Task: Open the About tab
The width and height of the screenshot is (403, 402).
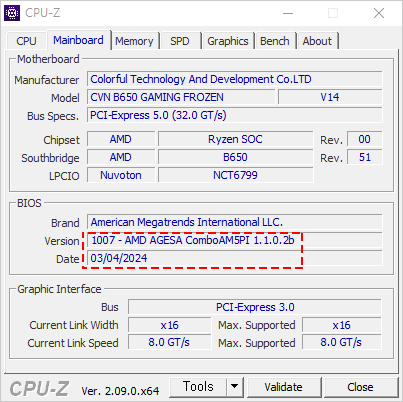Action: tap(317, 41)
